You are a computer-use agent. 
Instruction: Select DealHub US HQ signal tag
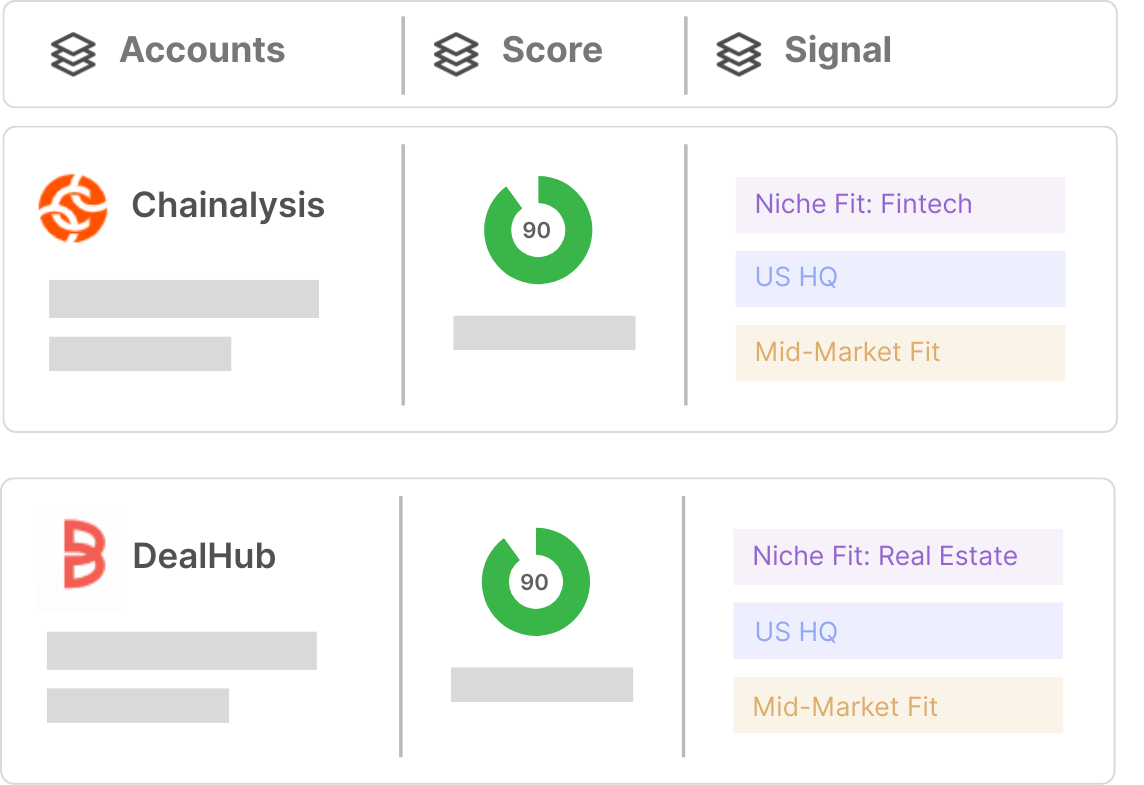898,631
